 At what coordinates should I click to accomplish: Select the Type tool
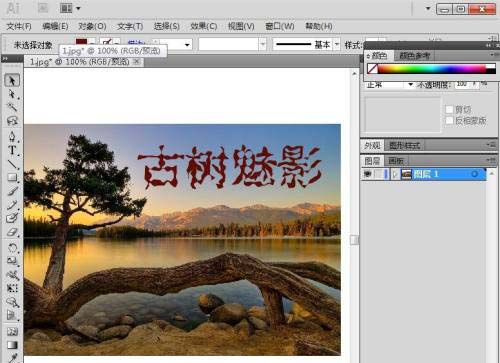pos(12,150)
